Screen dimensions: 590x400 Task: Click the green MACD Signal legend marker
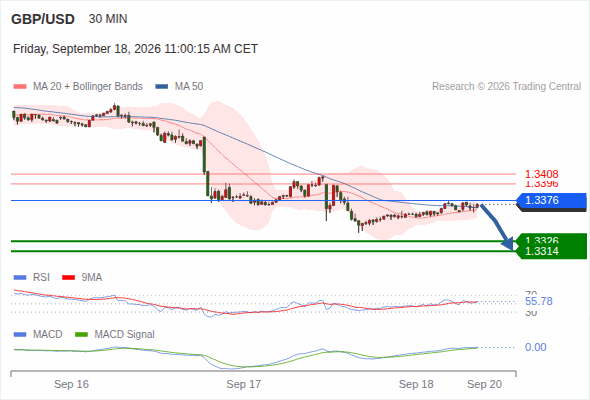81,334
